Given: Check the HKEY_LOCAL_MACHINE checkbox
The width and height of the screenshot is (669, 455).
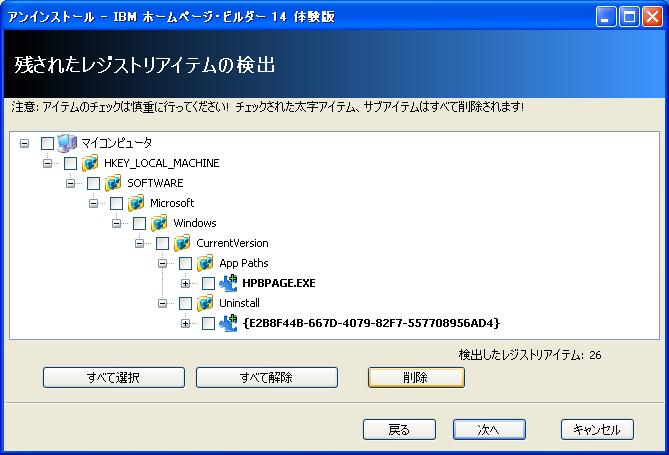Looking at the screenshot, I should [70, 163].
